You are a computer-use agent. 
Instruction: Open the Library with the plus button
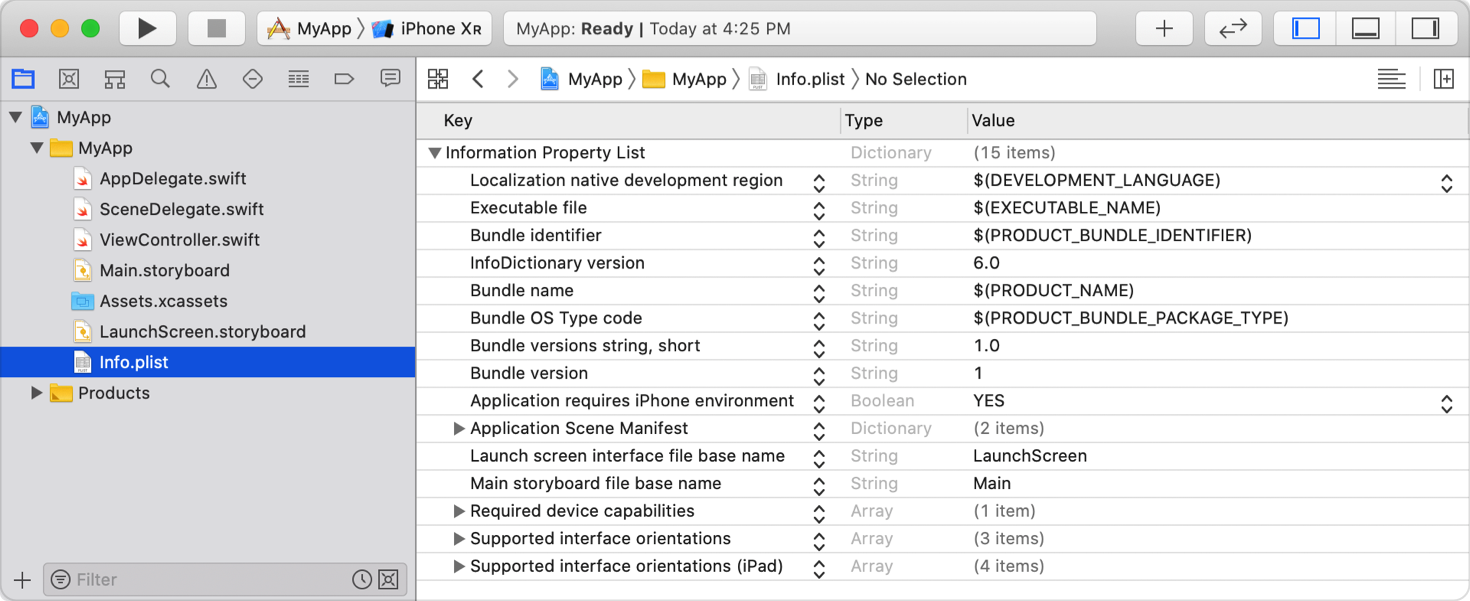(1163, 28)
